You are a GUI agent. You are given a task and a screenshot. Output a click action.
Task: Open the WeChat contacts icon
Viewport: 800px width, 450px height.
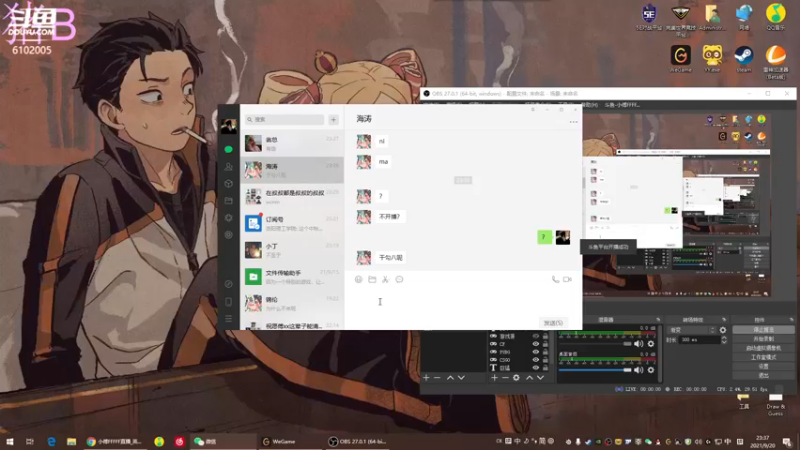coord(229,167)
